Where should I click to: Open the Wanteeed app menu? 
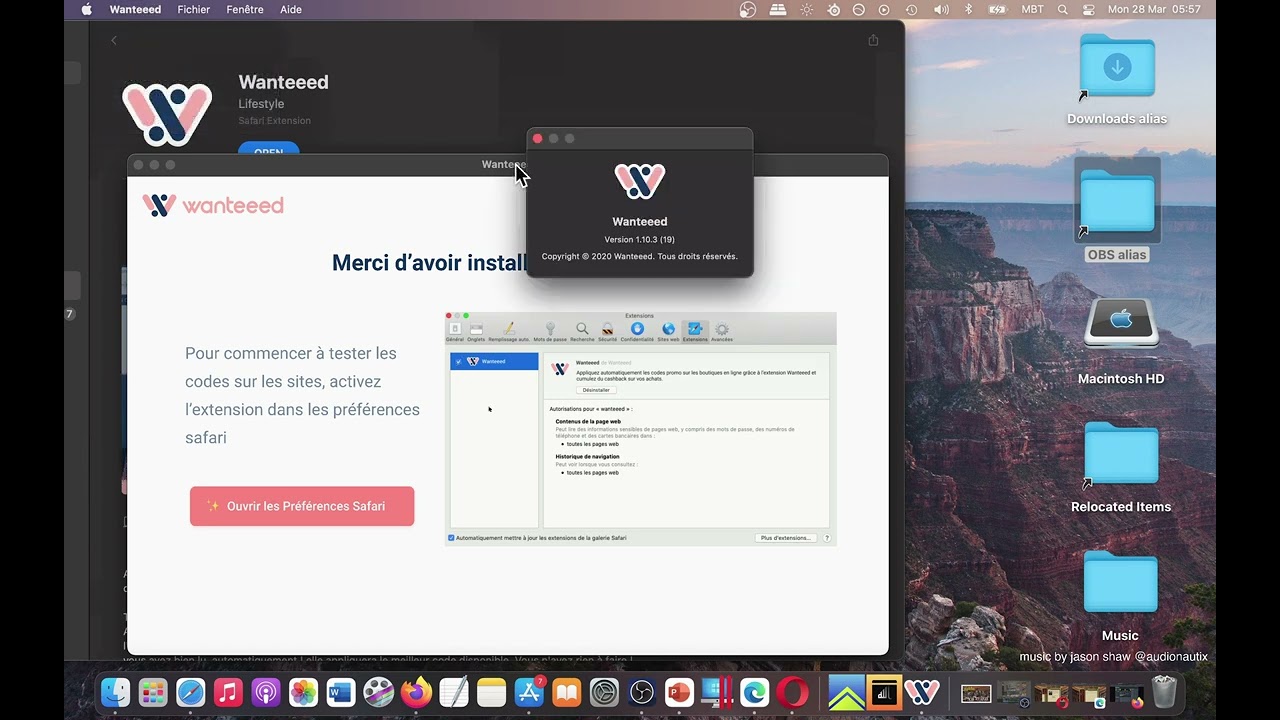coord(135,9)
